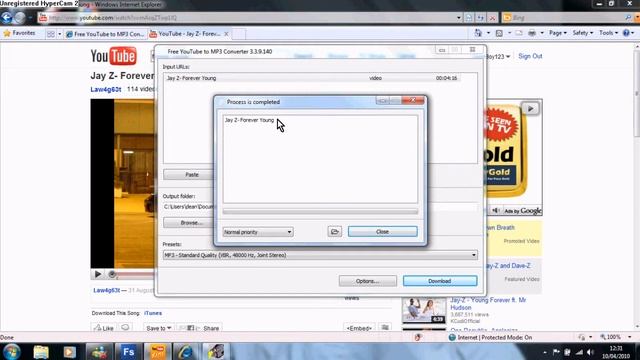Stop loading with the red X icon
640x360 pixels.
(x=492, y=18)
